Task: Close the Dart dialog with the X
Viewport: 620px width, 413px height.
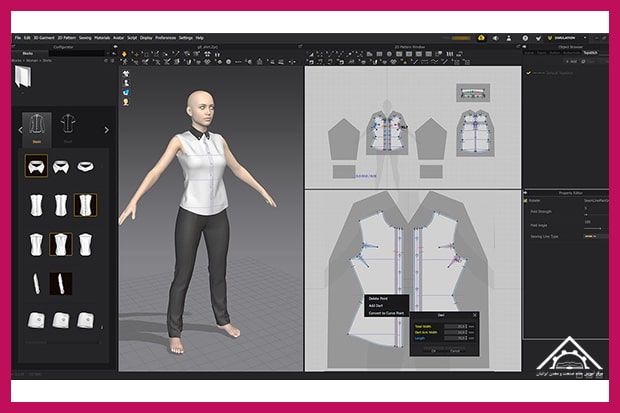Action: [475, 315]
